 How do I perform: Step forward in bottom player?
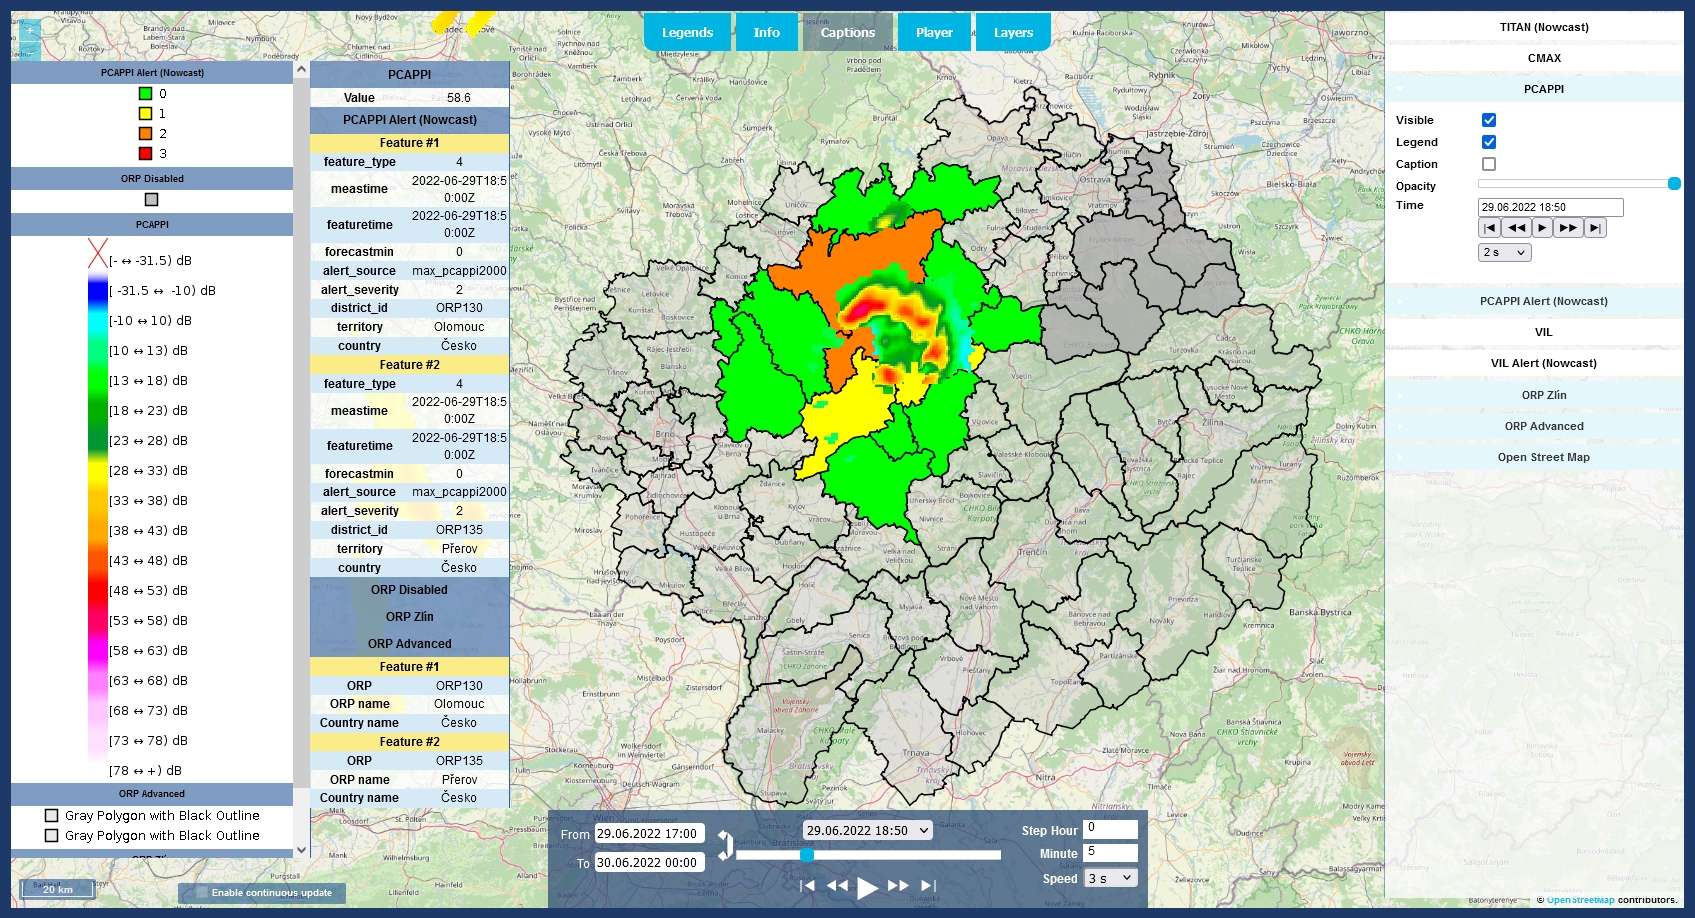[898, 885]
